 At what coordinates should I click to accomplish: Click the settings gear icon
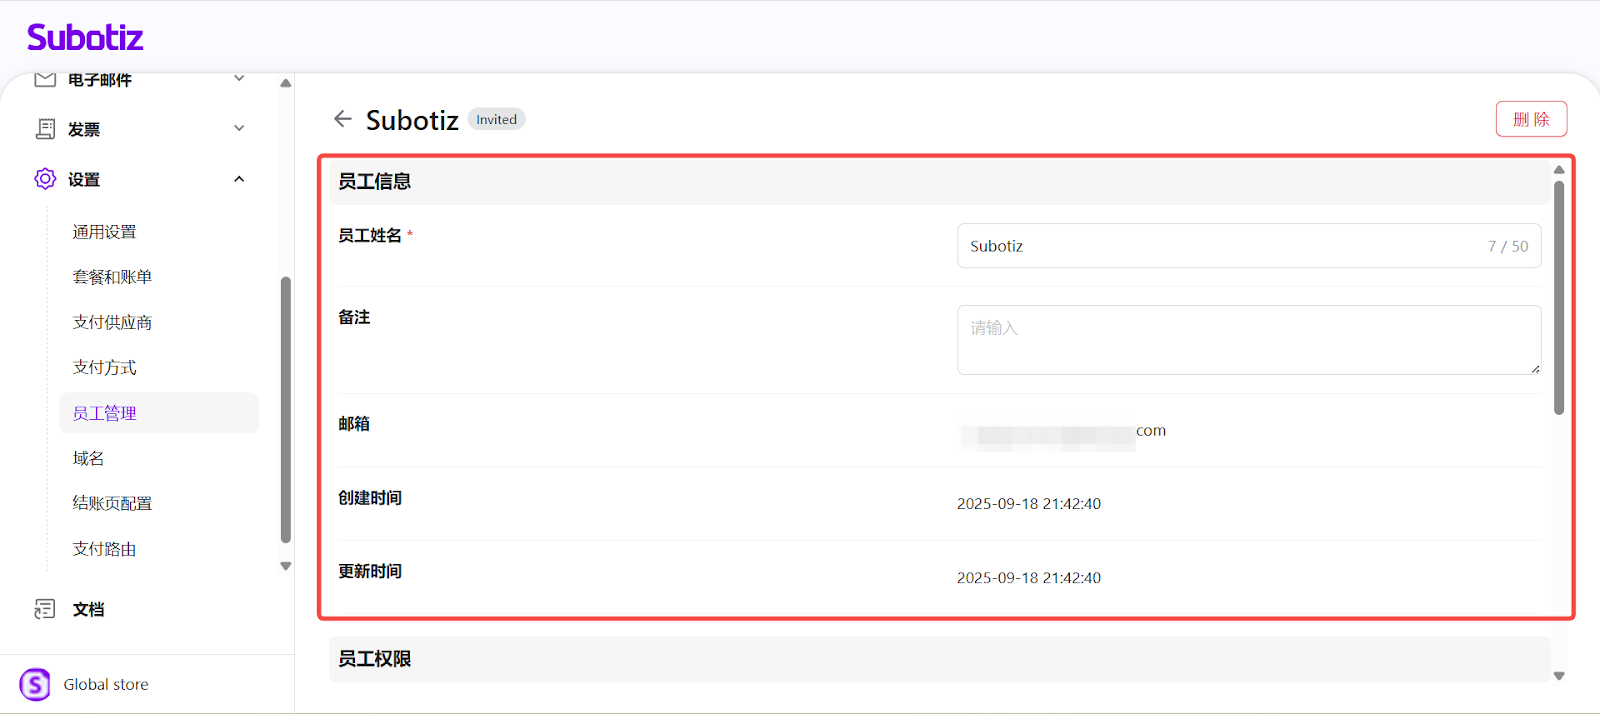45,179
